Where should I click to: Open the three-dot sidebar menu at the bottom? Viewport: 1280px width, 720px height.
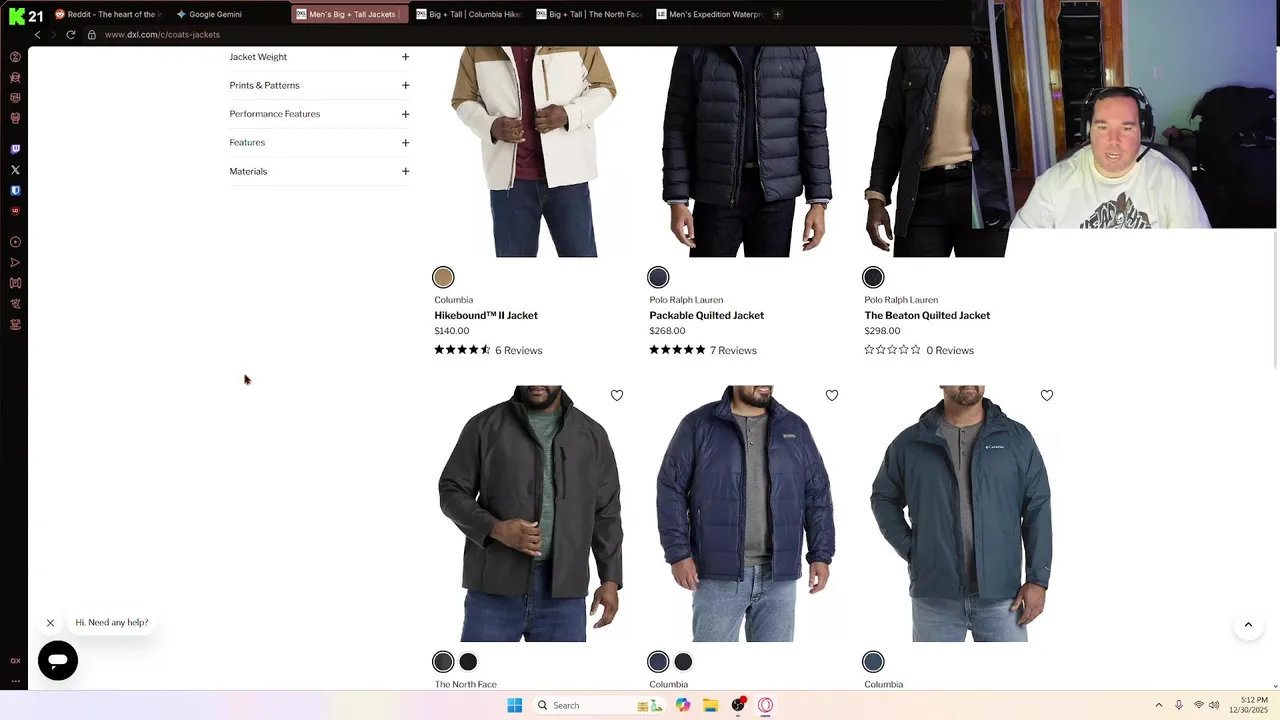tap(15, 680)
